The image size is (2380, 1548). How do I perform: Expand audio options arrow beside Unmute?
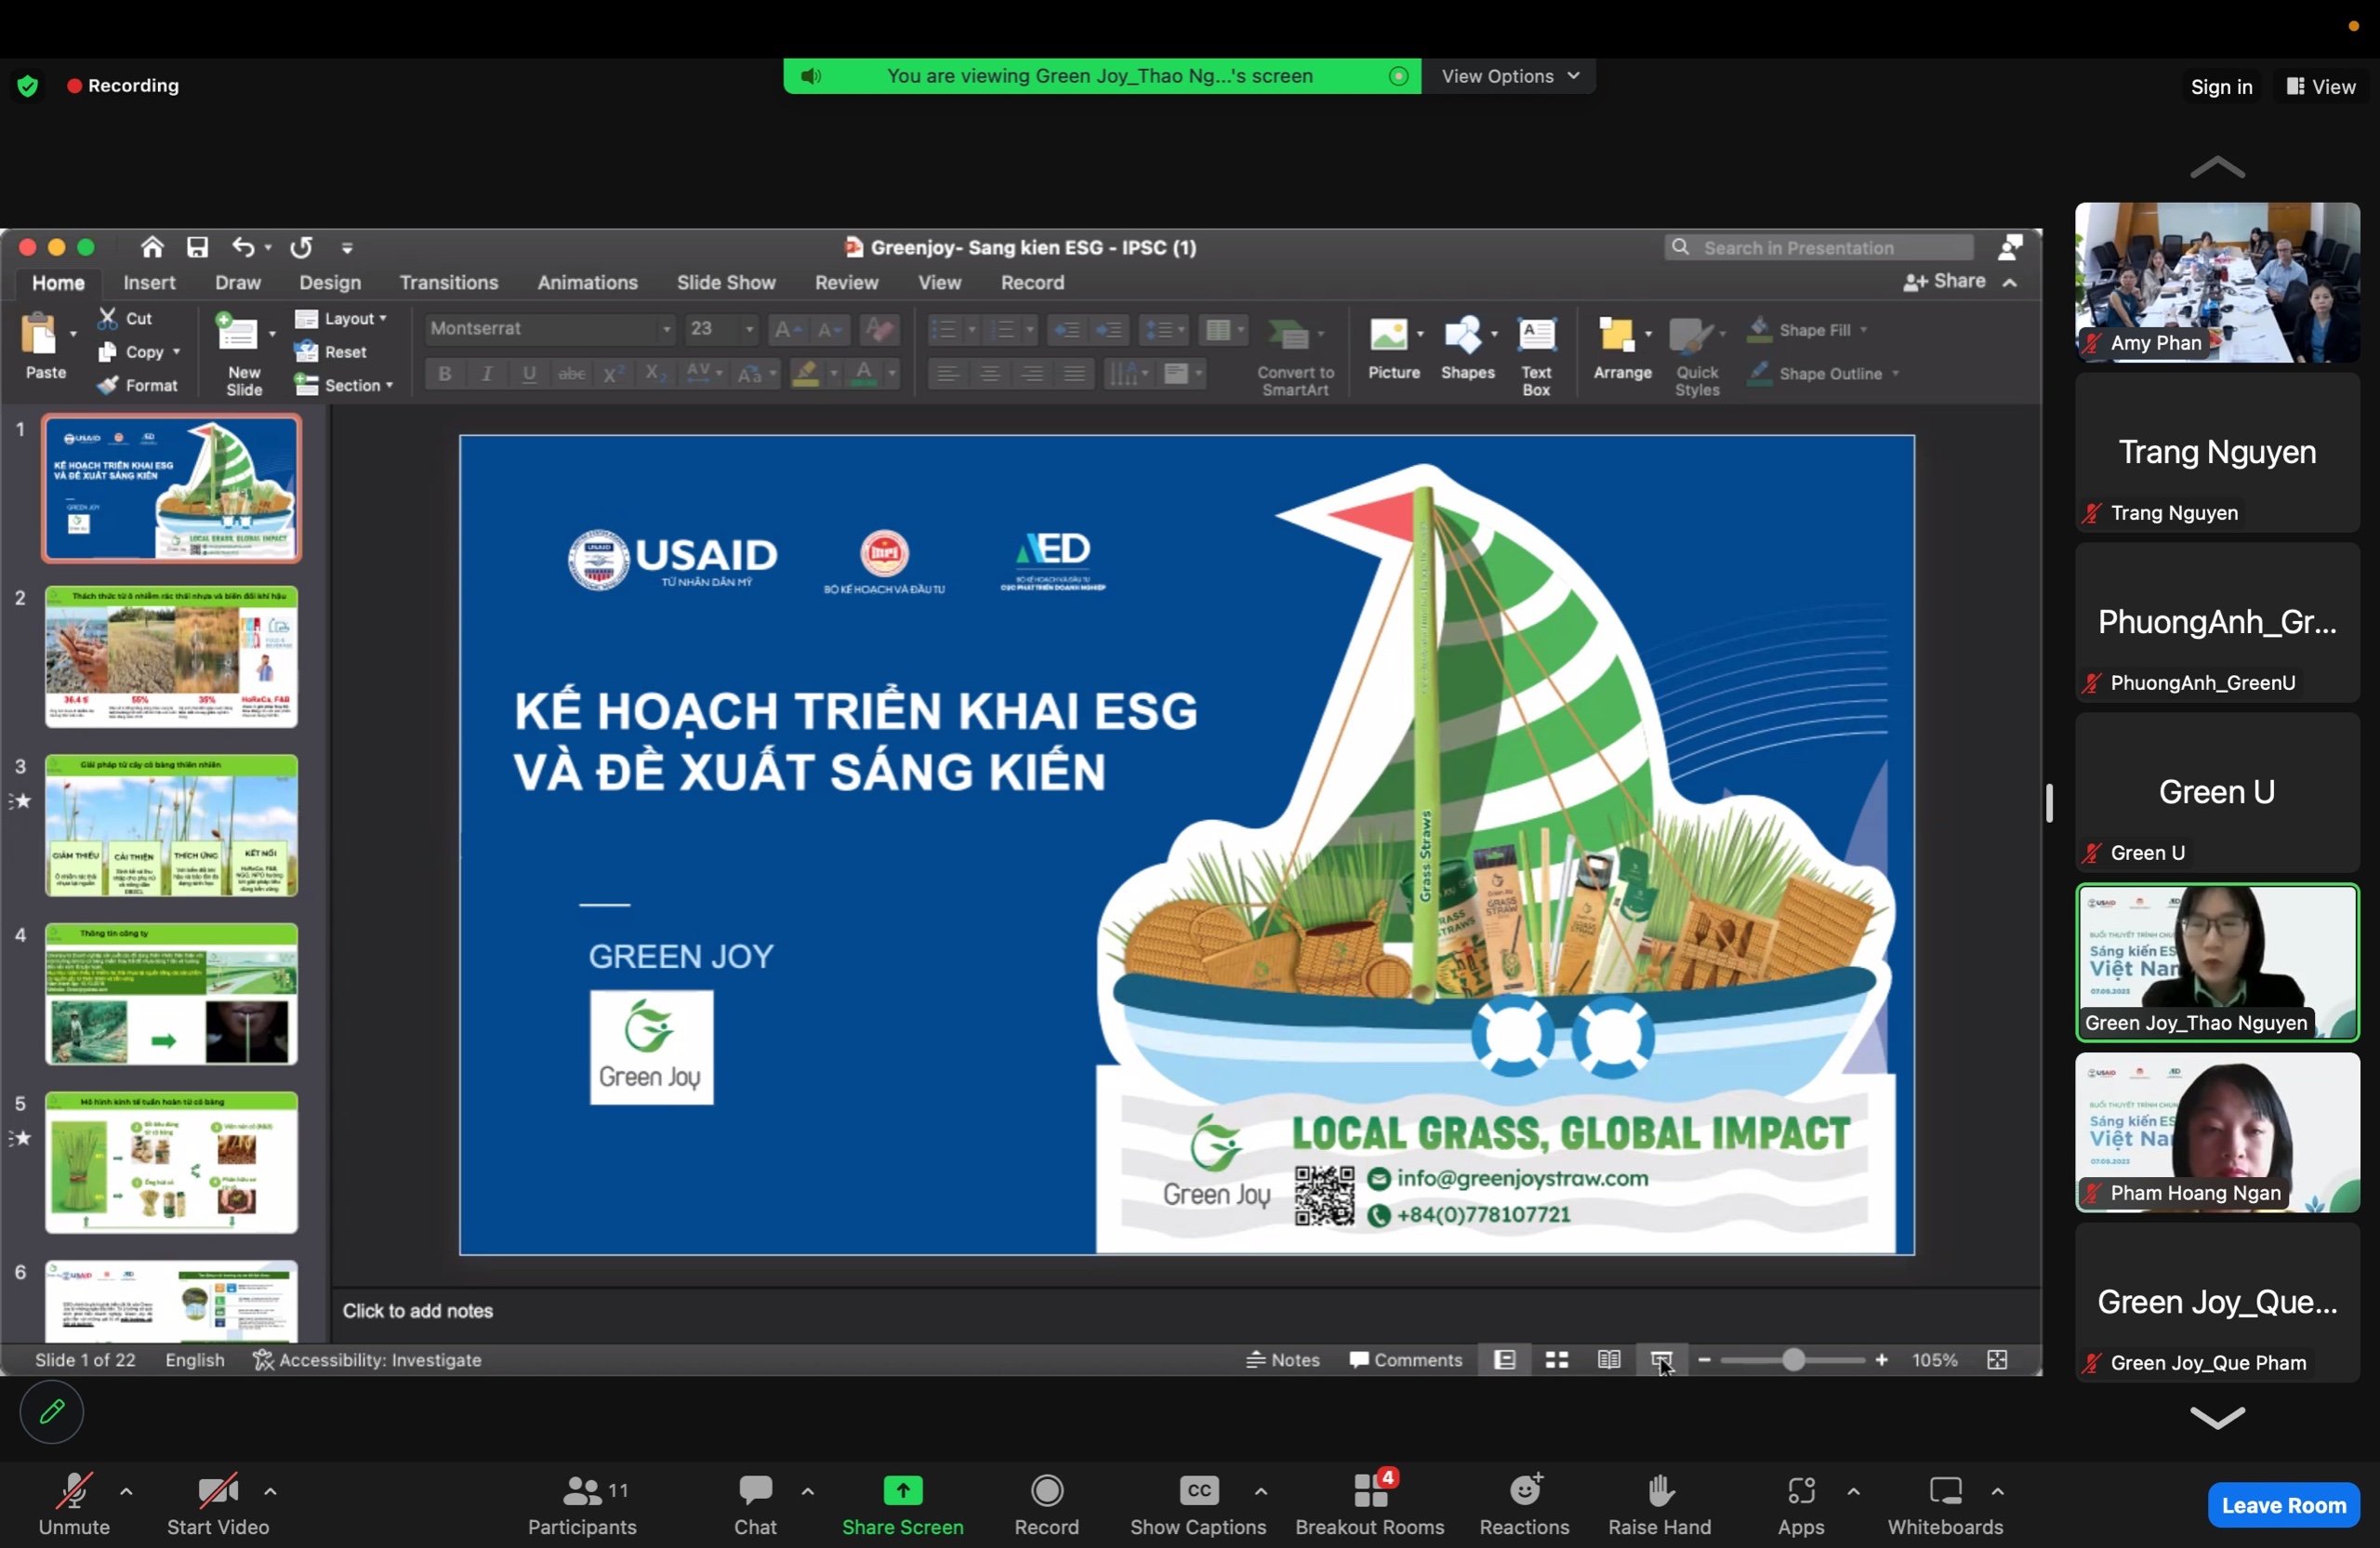(127, 1491)
